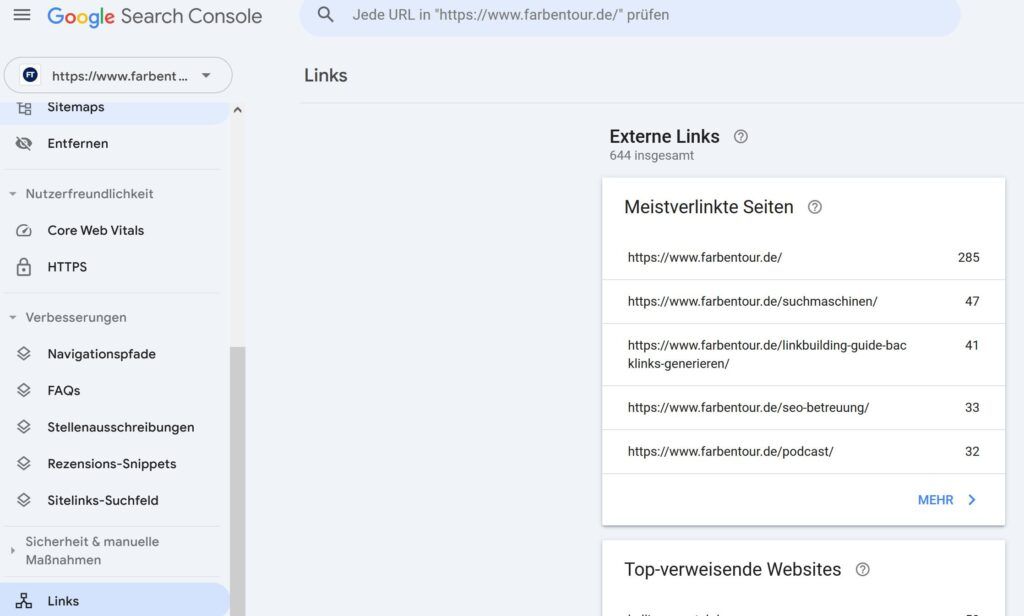The height and width of the screenshot is (616, 1024).
Task: Click the '41' link count
Action: coord(972,345)
